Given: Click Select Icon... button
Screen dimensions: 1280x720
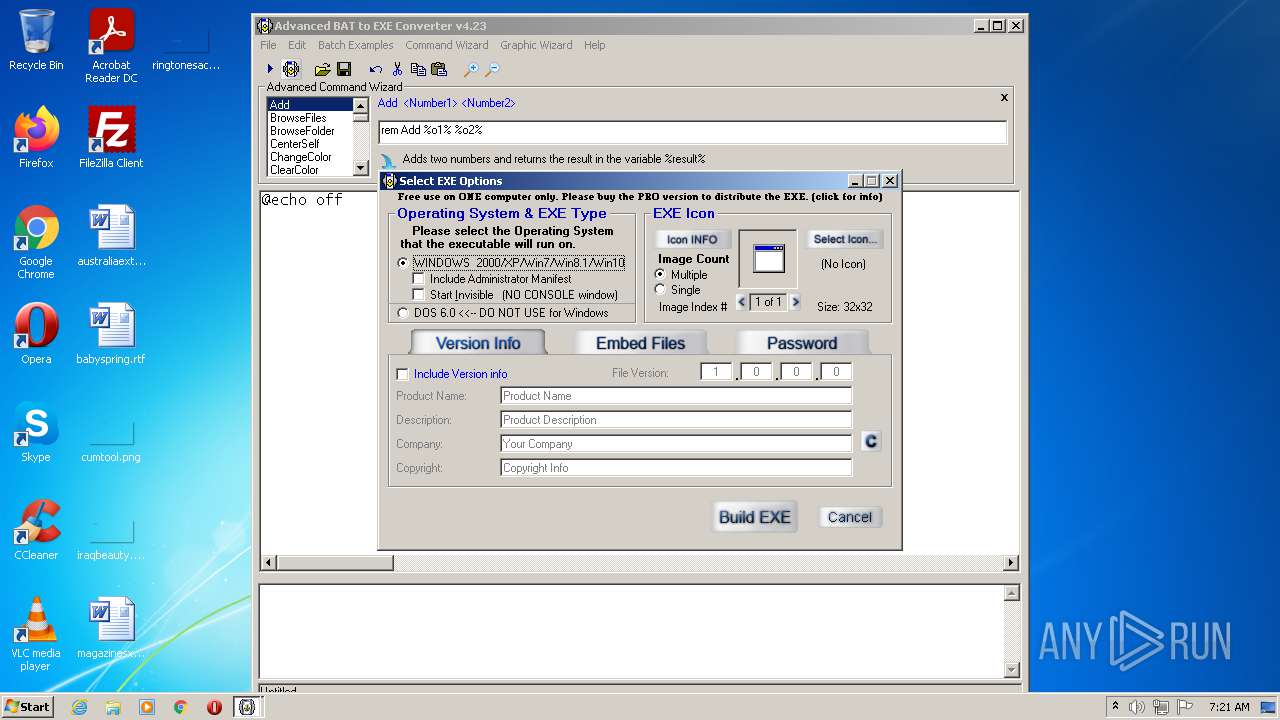Looking at the screenshot, I should tap(845, 239).
